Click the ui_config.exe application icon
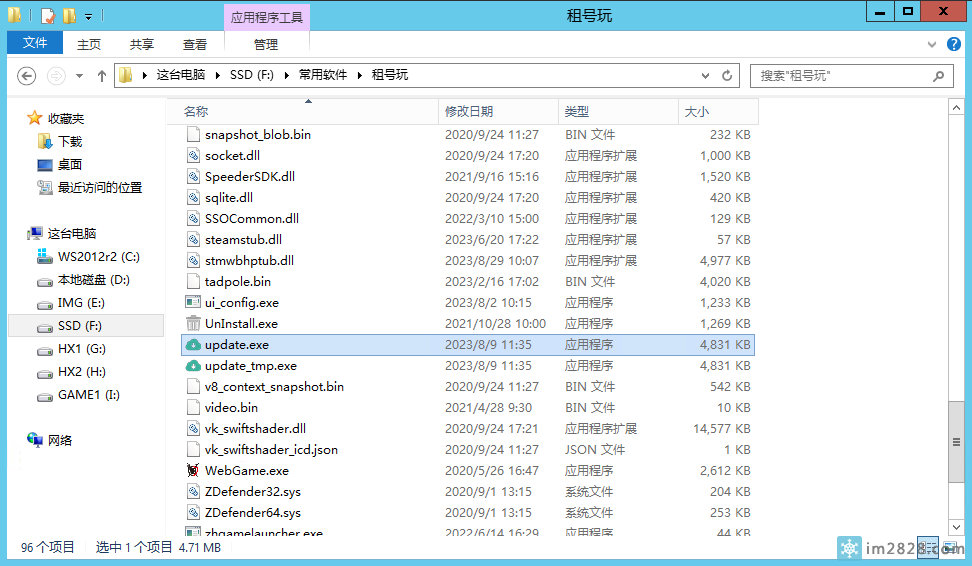 193,303
